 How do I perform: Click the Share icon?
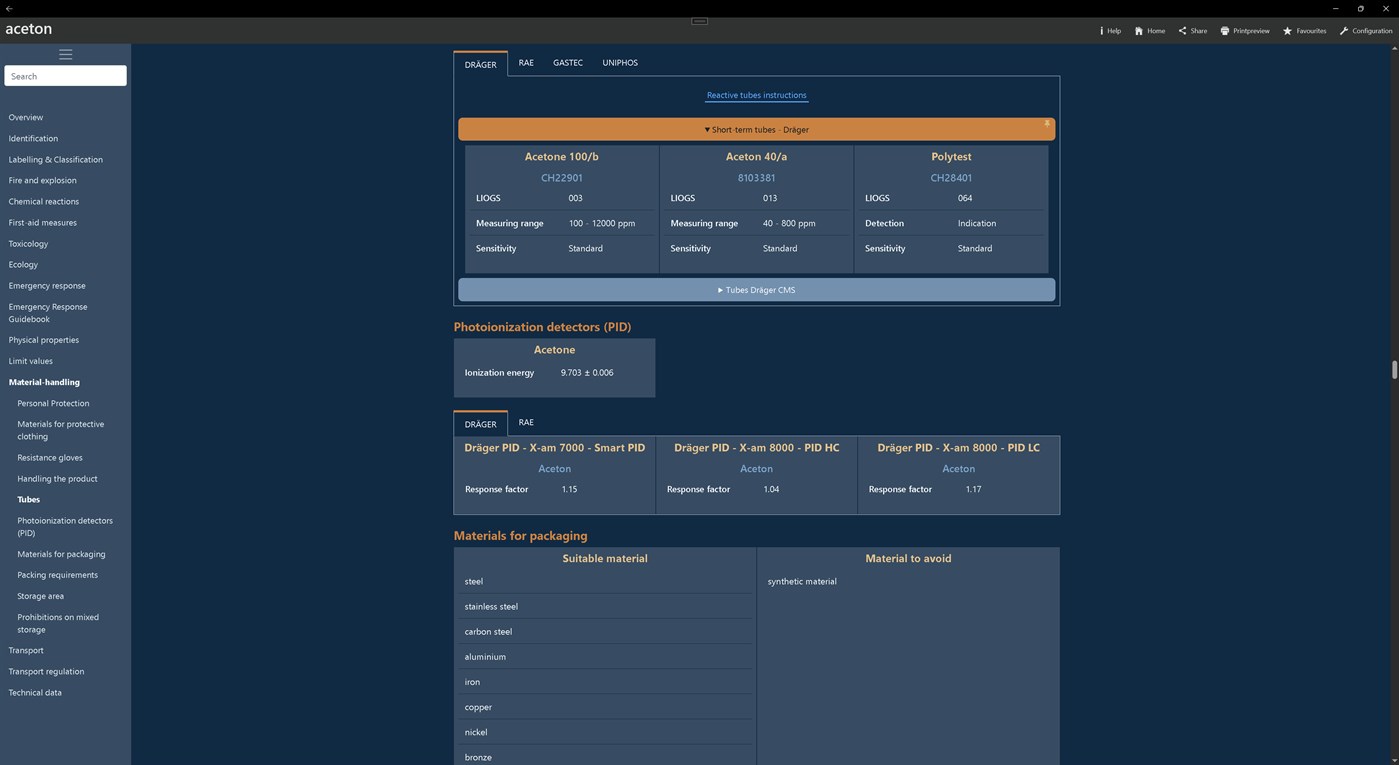pos(1182,31)
